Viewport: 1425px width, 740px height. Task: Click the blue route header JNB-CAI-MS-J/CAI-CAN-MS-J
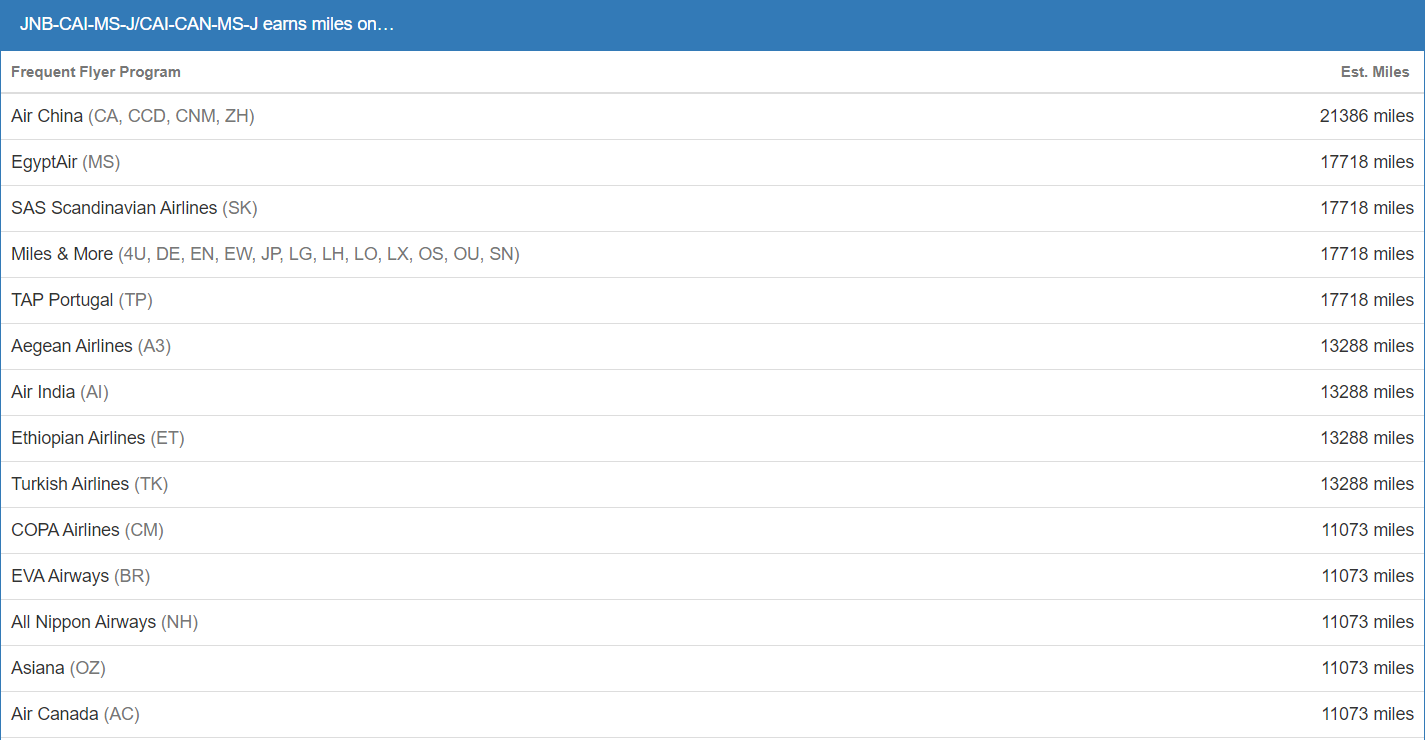tap(207, 24)
